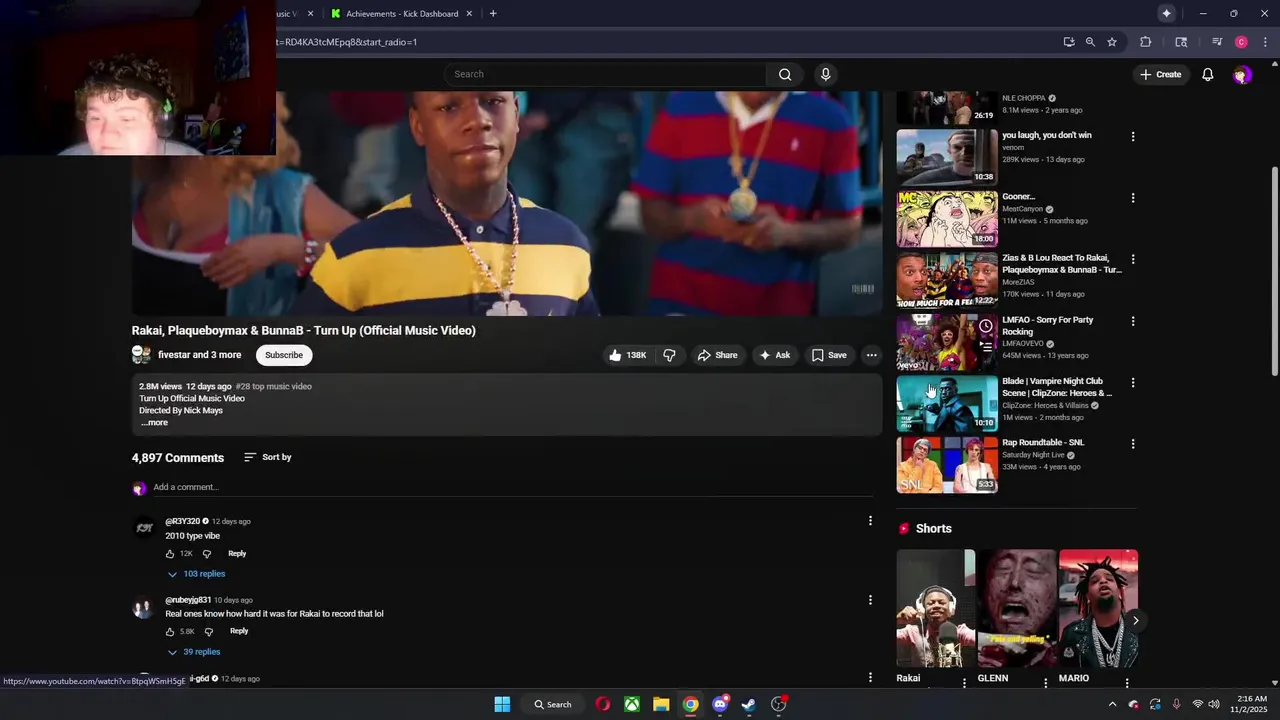Subscribe to fivestar channel
Image resolution: width=1280 pixels, height=720 pixels.
(284, 355)
